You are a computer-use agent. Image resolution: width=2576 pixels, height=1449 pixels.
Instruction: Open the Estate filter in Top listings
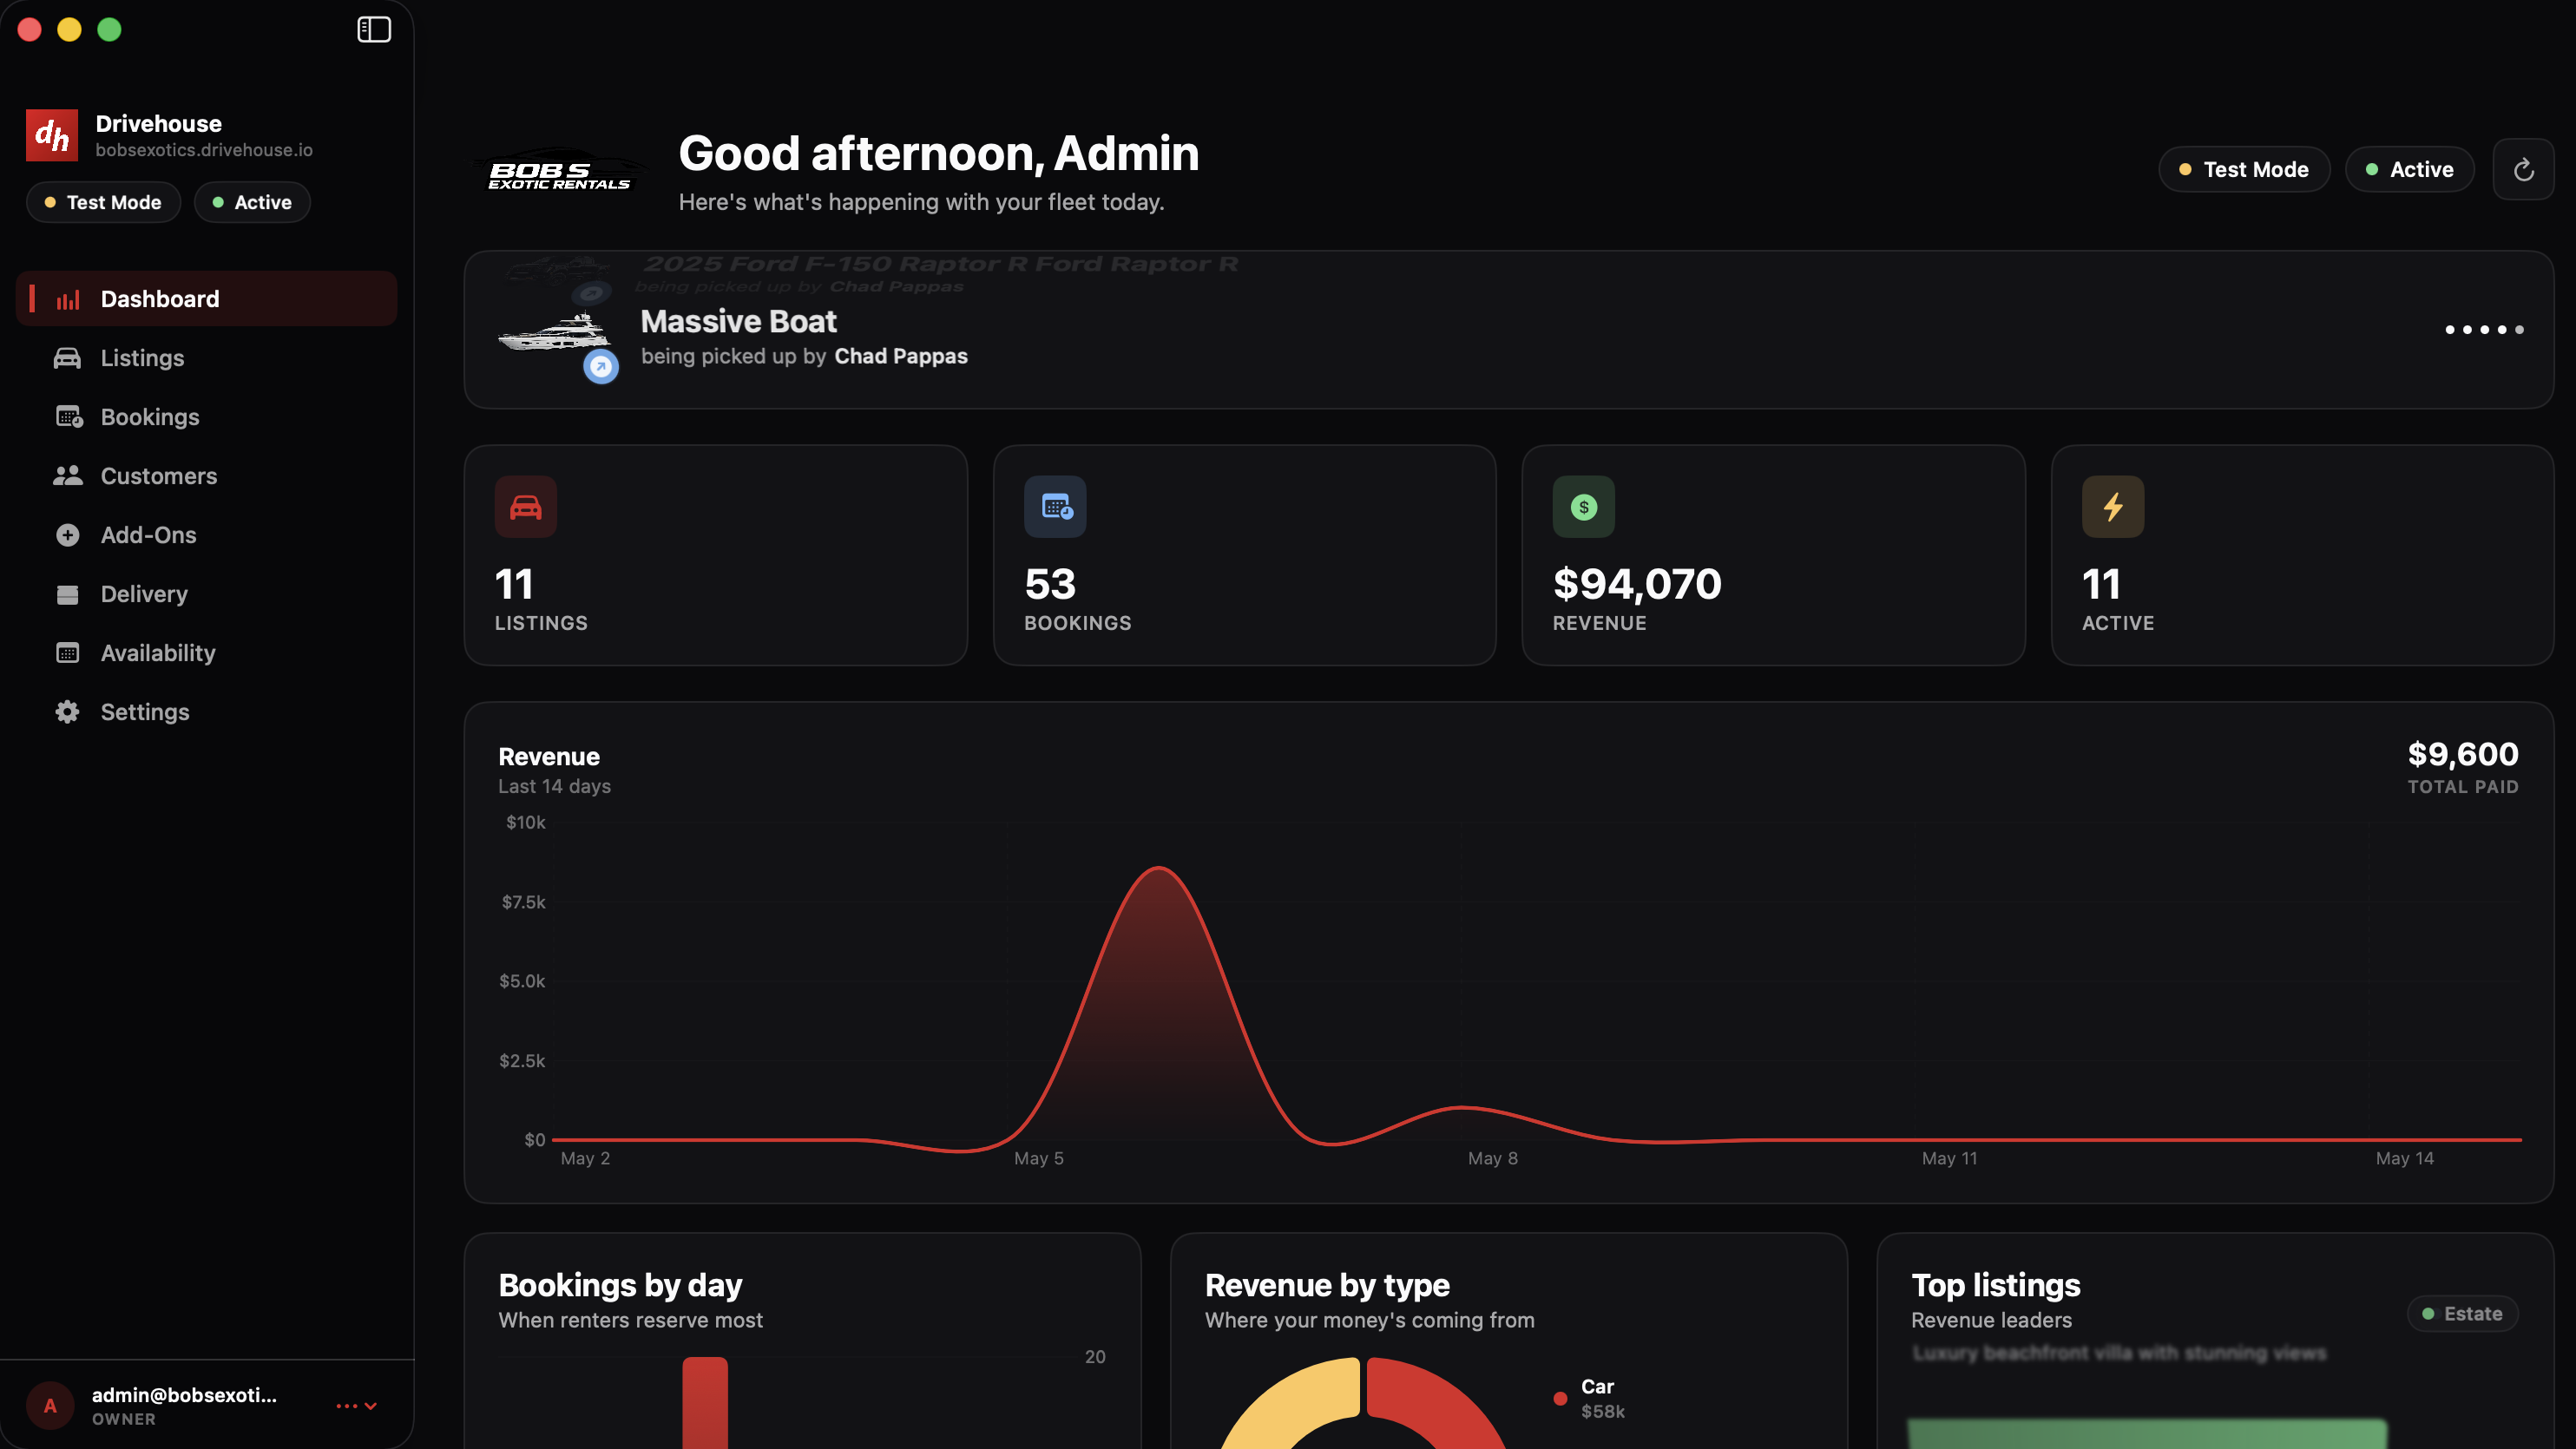[2462, 1314]
